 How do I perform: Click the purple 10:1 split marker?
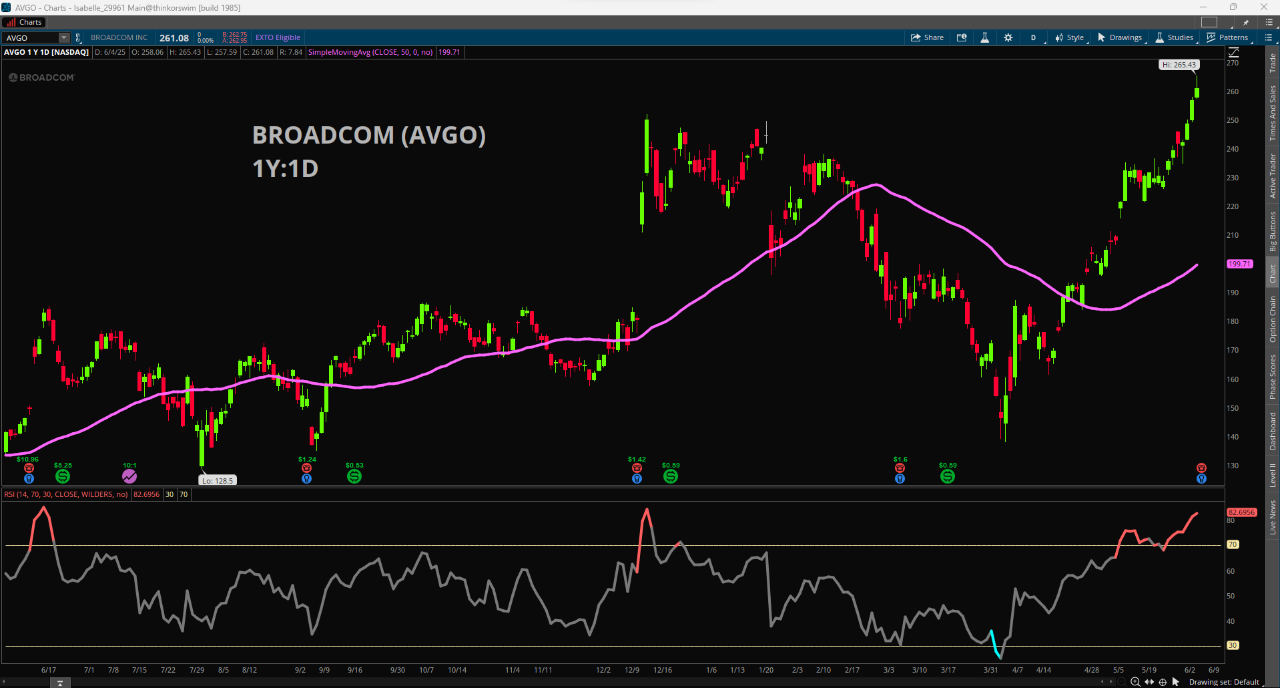130,477
